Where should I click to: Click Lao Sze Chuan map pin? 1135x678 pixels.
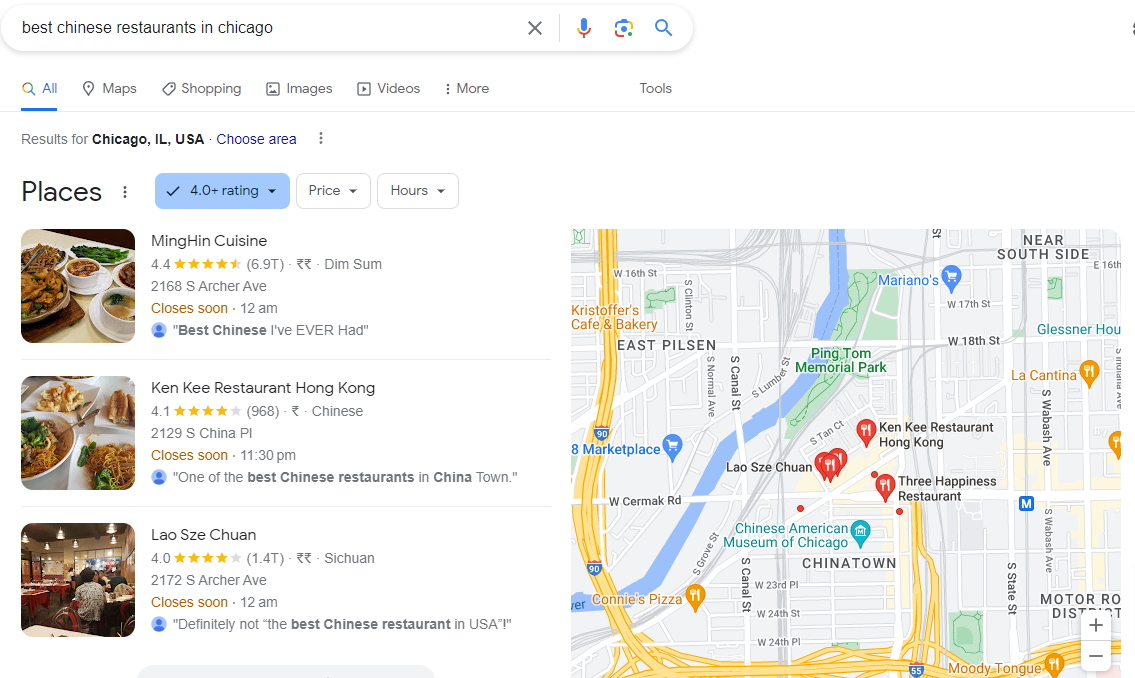click(830, 465)
